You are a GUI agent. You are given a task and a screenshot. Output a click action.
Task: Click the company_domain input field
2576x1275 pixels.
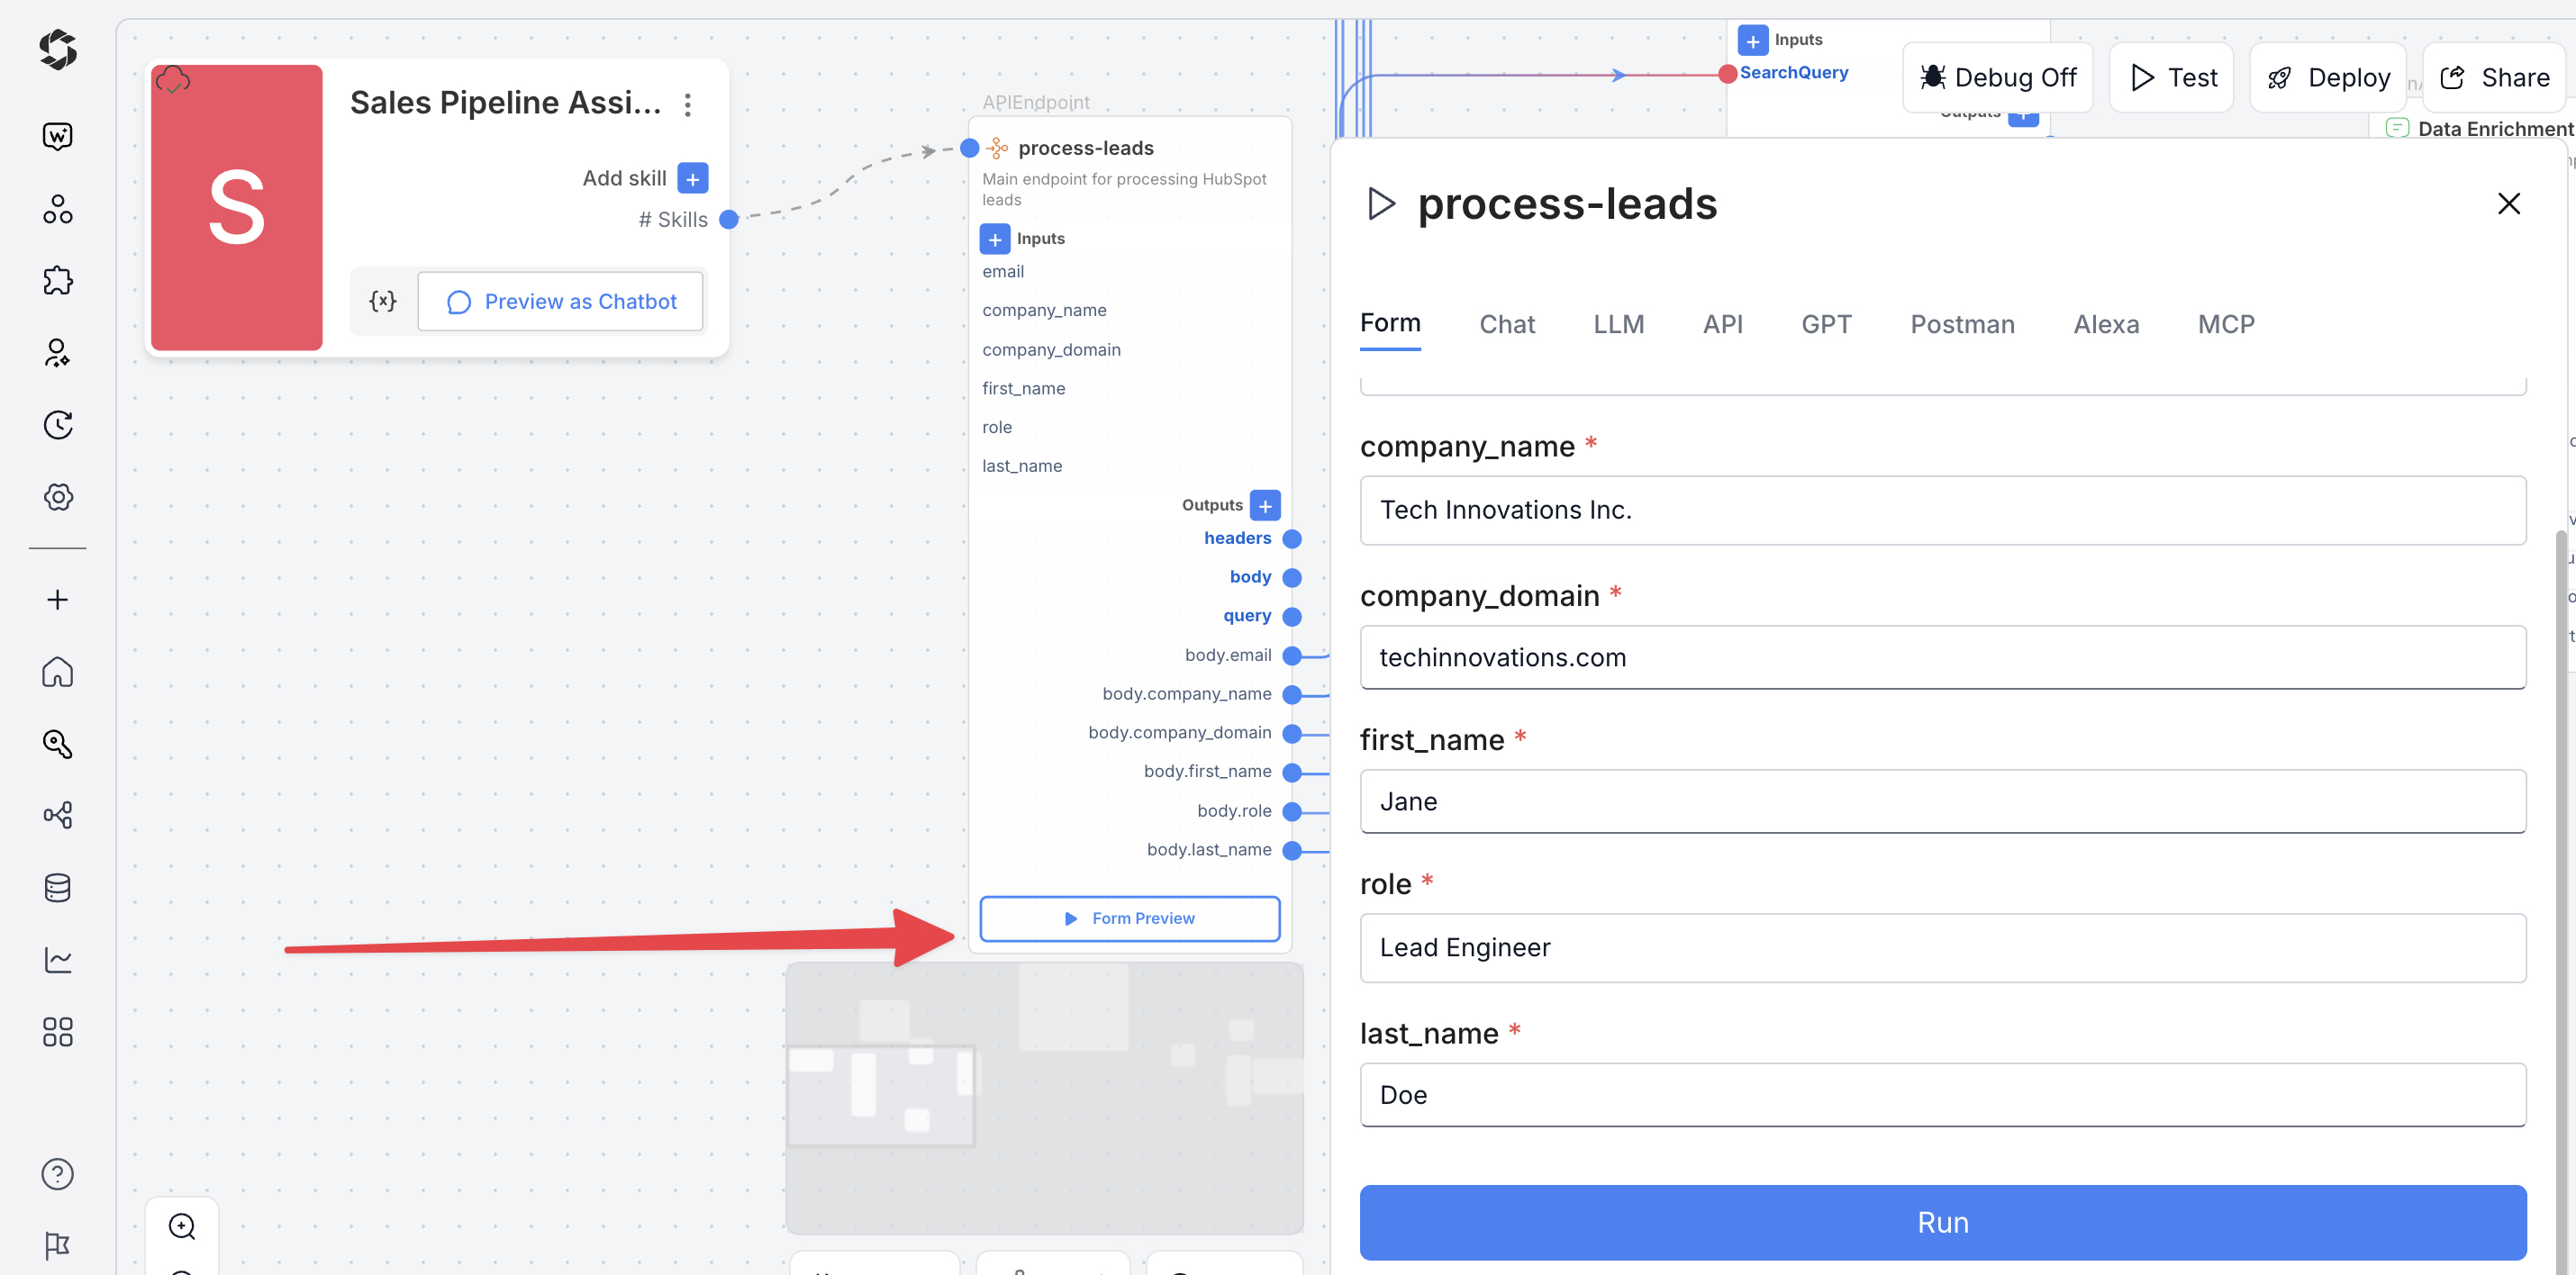(1942, 658)
